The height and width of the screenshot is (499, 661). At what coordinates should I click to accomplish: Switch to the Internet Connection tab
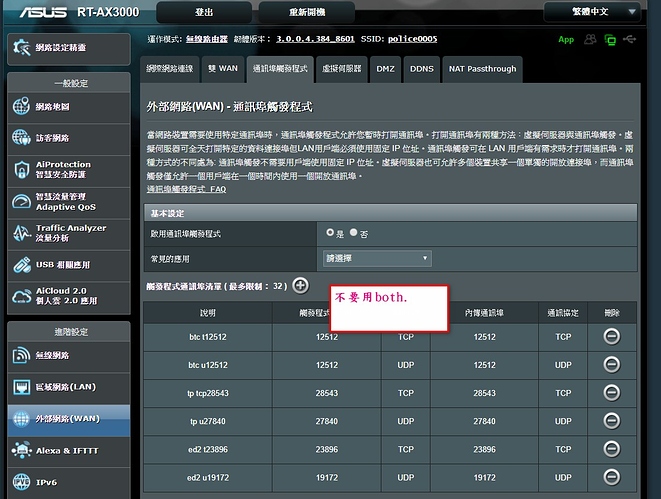coord(170,69)
